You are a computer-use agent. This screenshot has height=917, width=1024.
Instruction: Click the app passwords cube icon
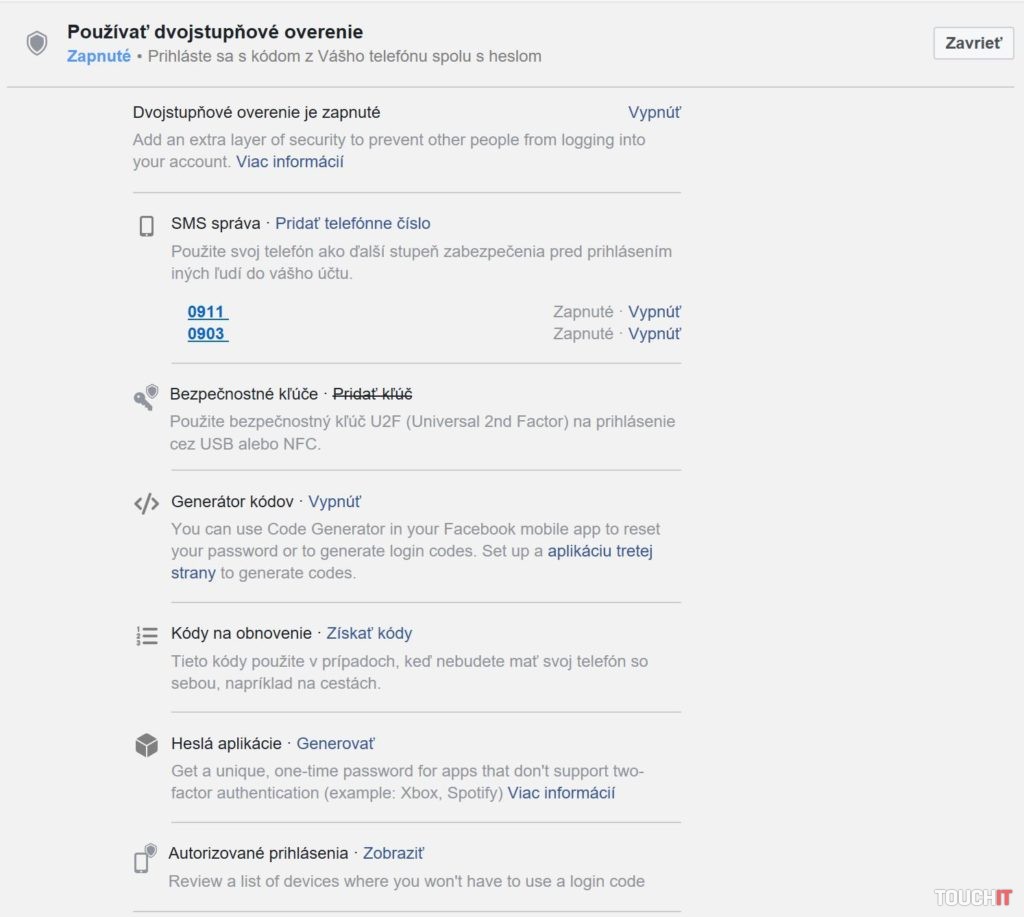[146, 746]
